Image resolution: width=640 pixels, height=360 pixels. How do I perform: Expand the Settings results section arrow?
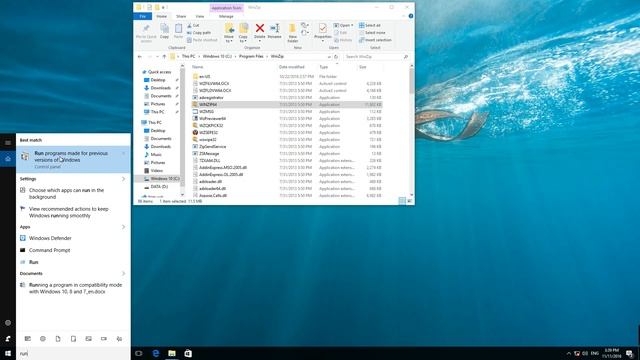pyautogui.click(x=123, y=179)
